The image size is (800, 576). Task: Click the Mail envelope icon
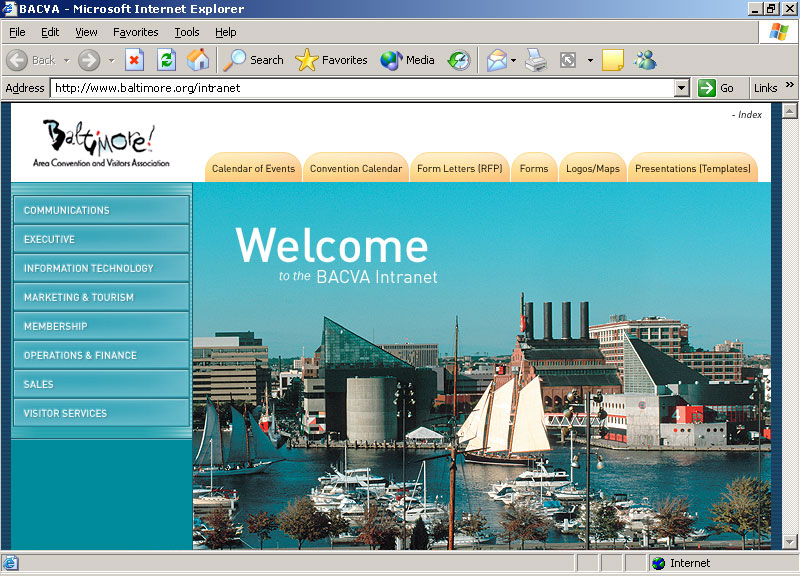click(x=497, y=60)
